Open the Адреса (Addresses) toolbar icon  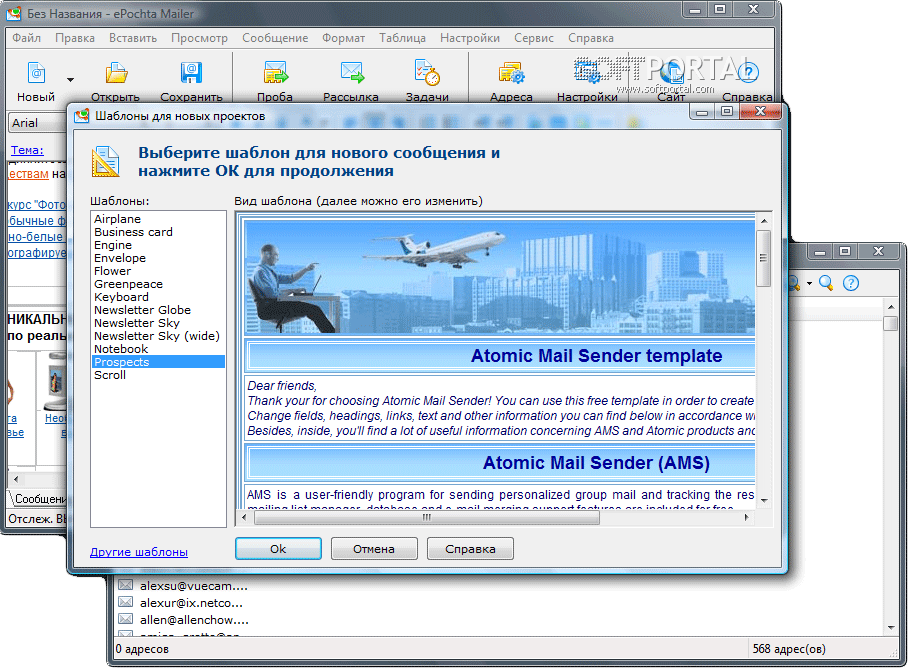pos(511,73)
